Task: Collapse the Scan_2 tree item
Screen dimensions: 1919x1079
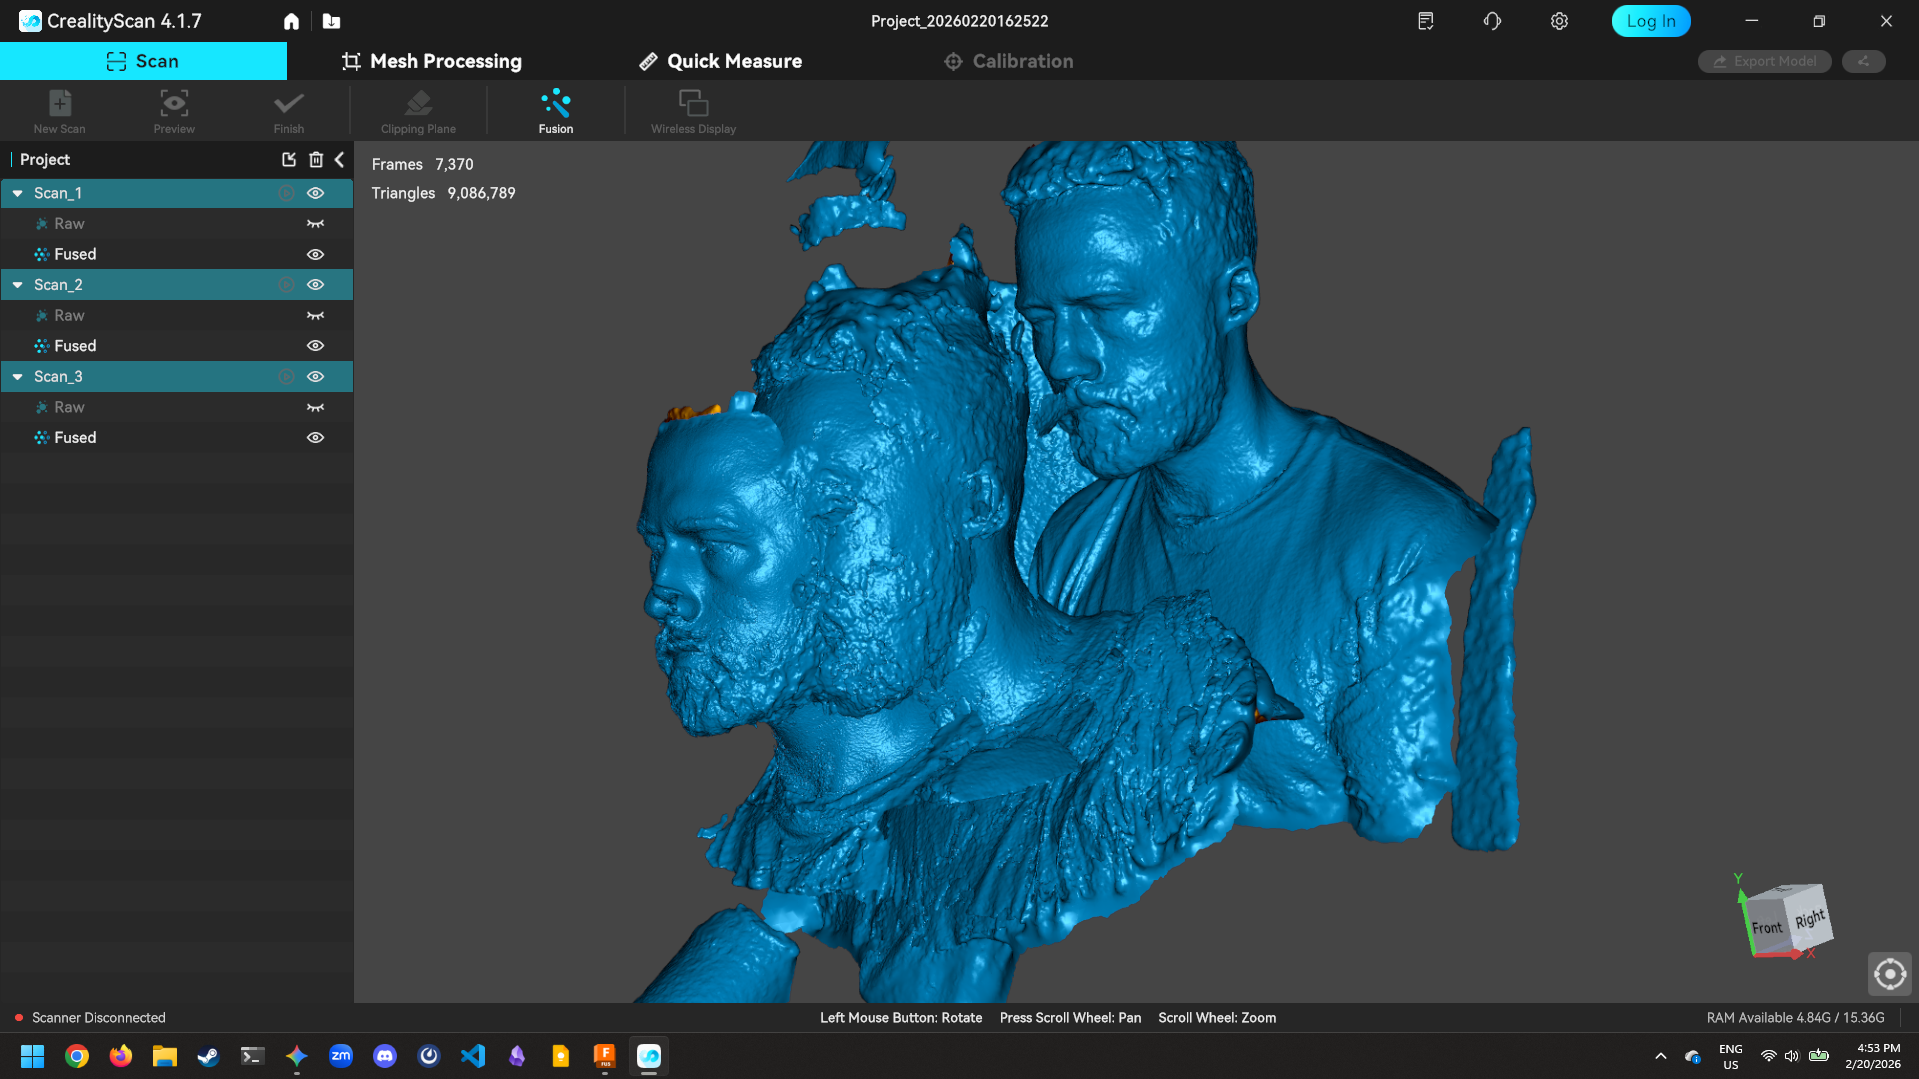Action: [x=17, y=284]
